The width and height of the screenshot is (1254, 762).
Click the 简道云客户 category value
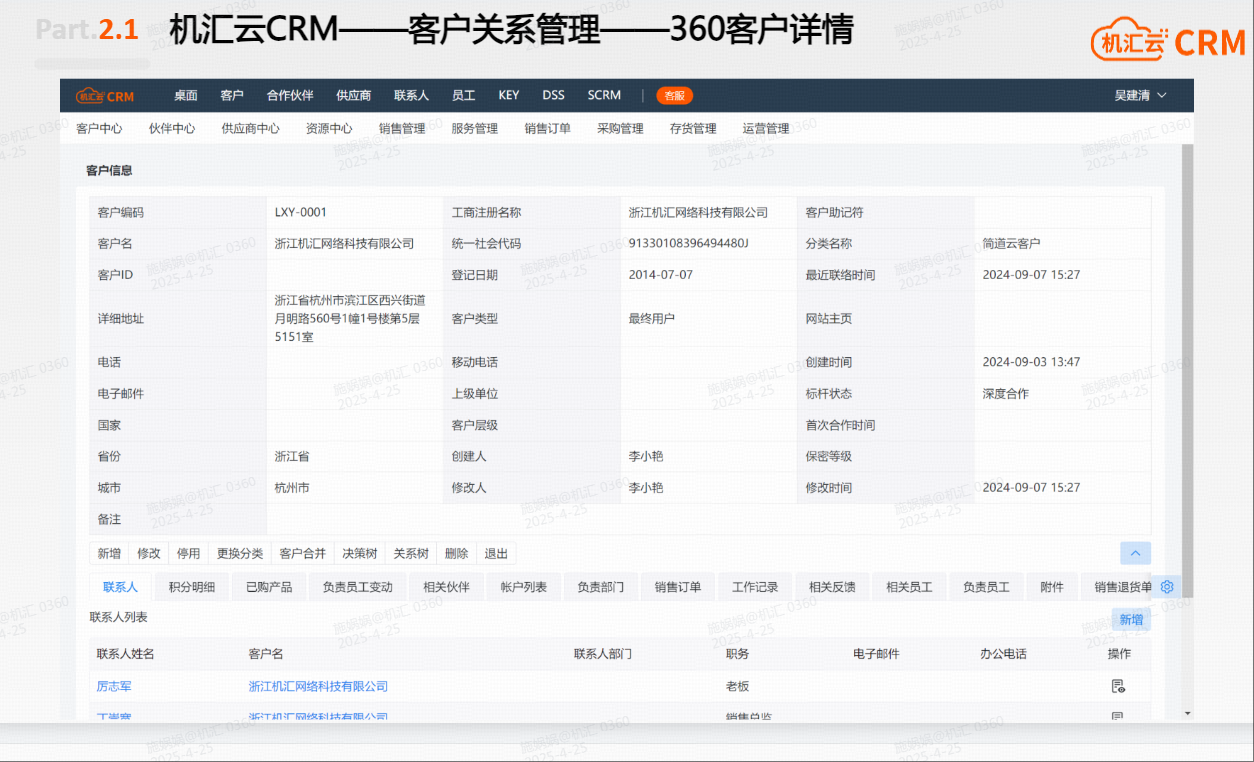point(1012,243)
